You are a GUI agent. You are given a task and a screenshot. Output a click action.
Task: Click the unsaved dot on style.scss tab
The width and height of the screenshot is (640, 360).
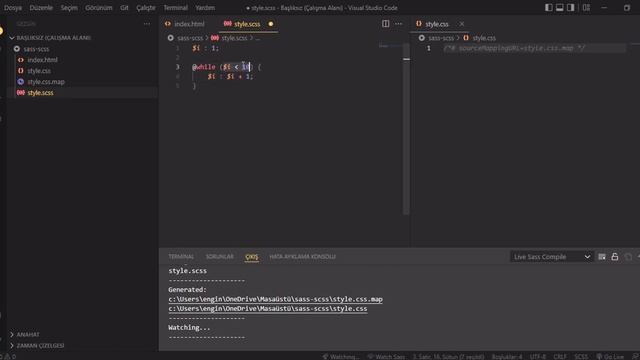point(271,24)
